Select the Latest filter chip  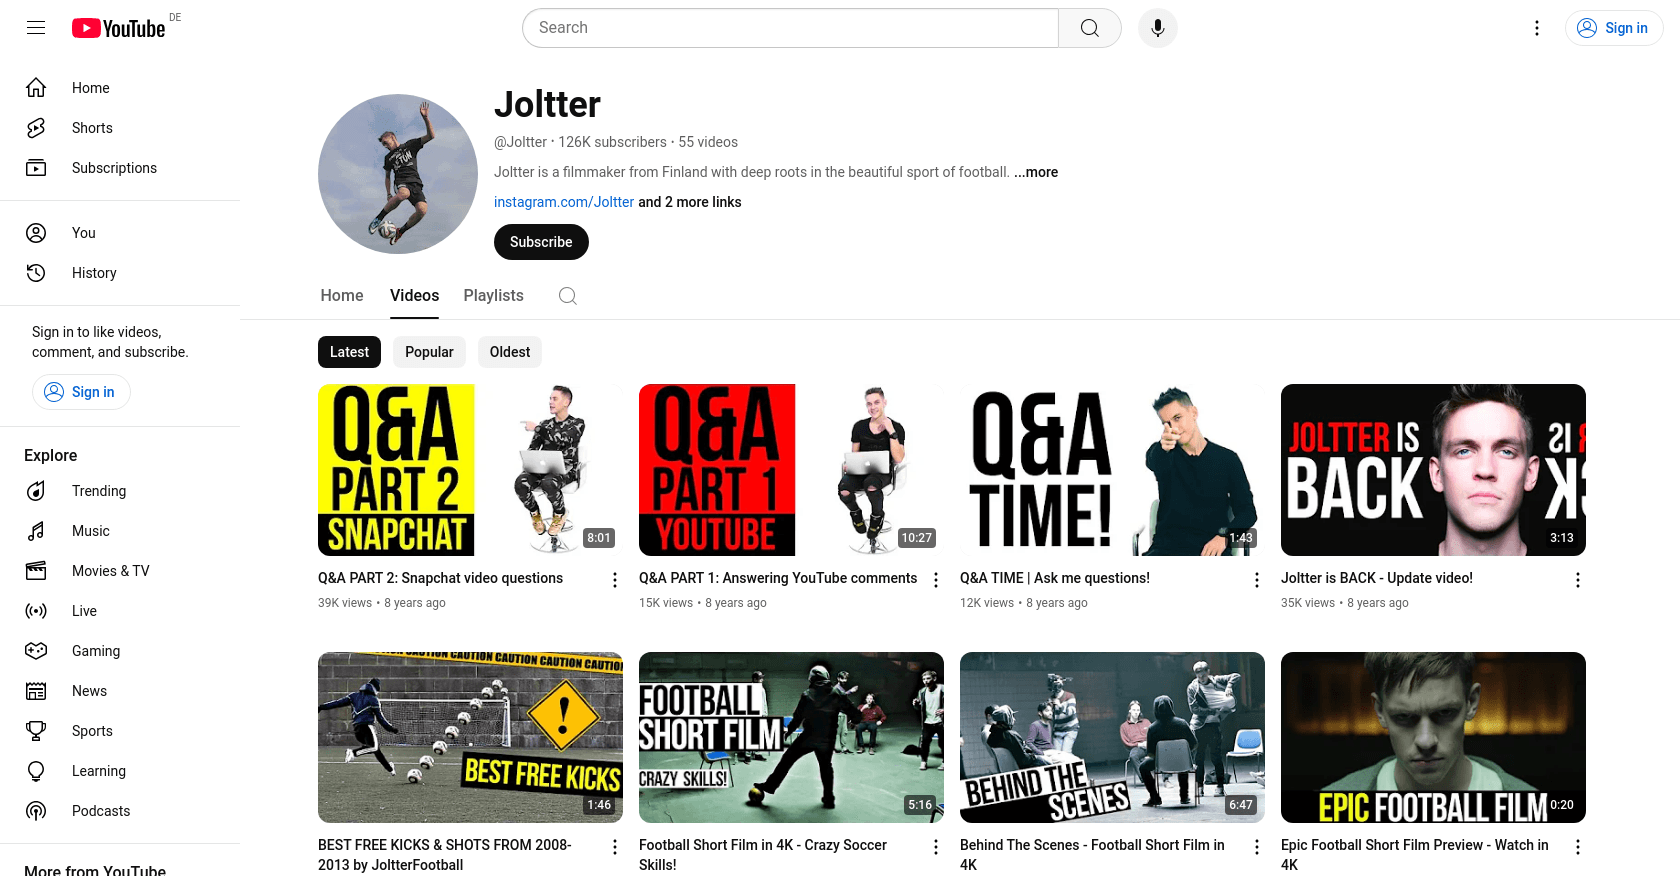pyautogui.click(x=349, y=352)
